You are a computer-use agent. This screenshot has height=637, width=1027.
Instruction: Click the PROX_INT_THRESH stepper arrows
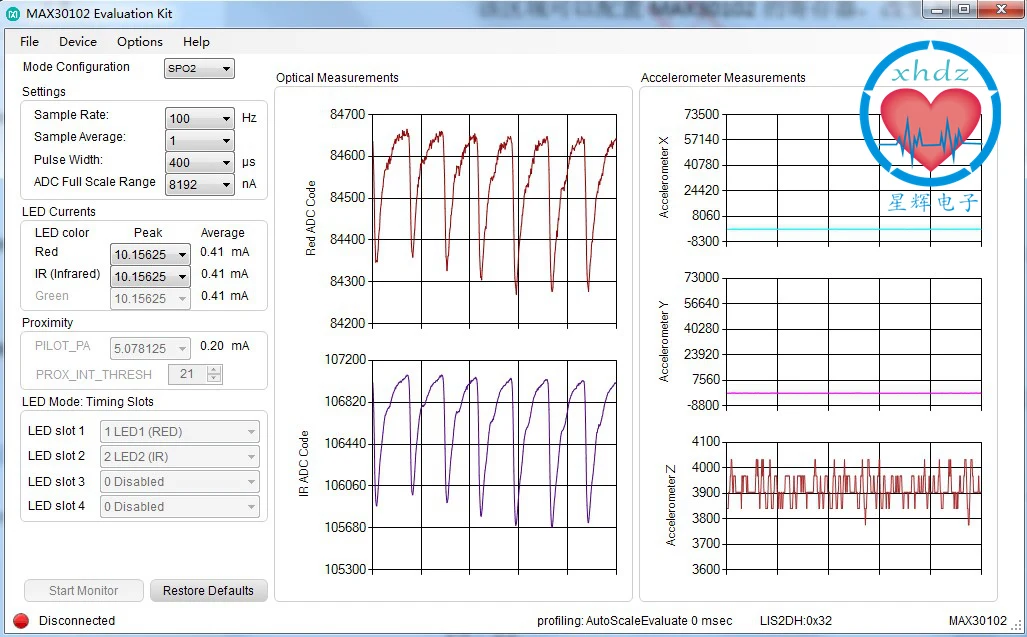[213, 374]
